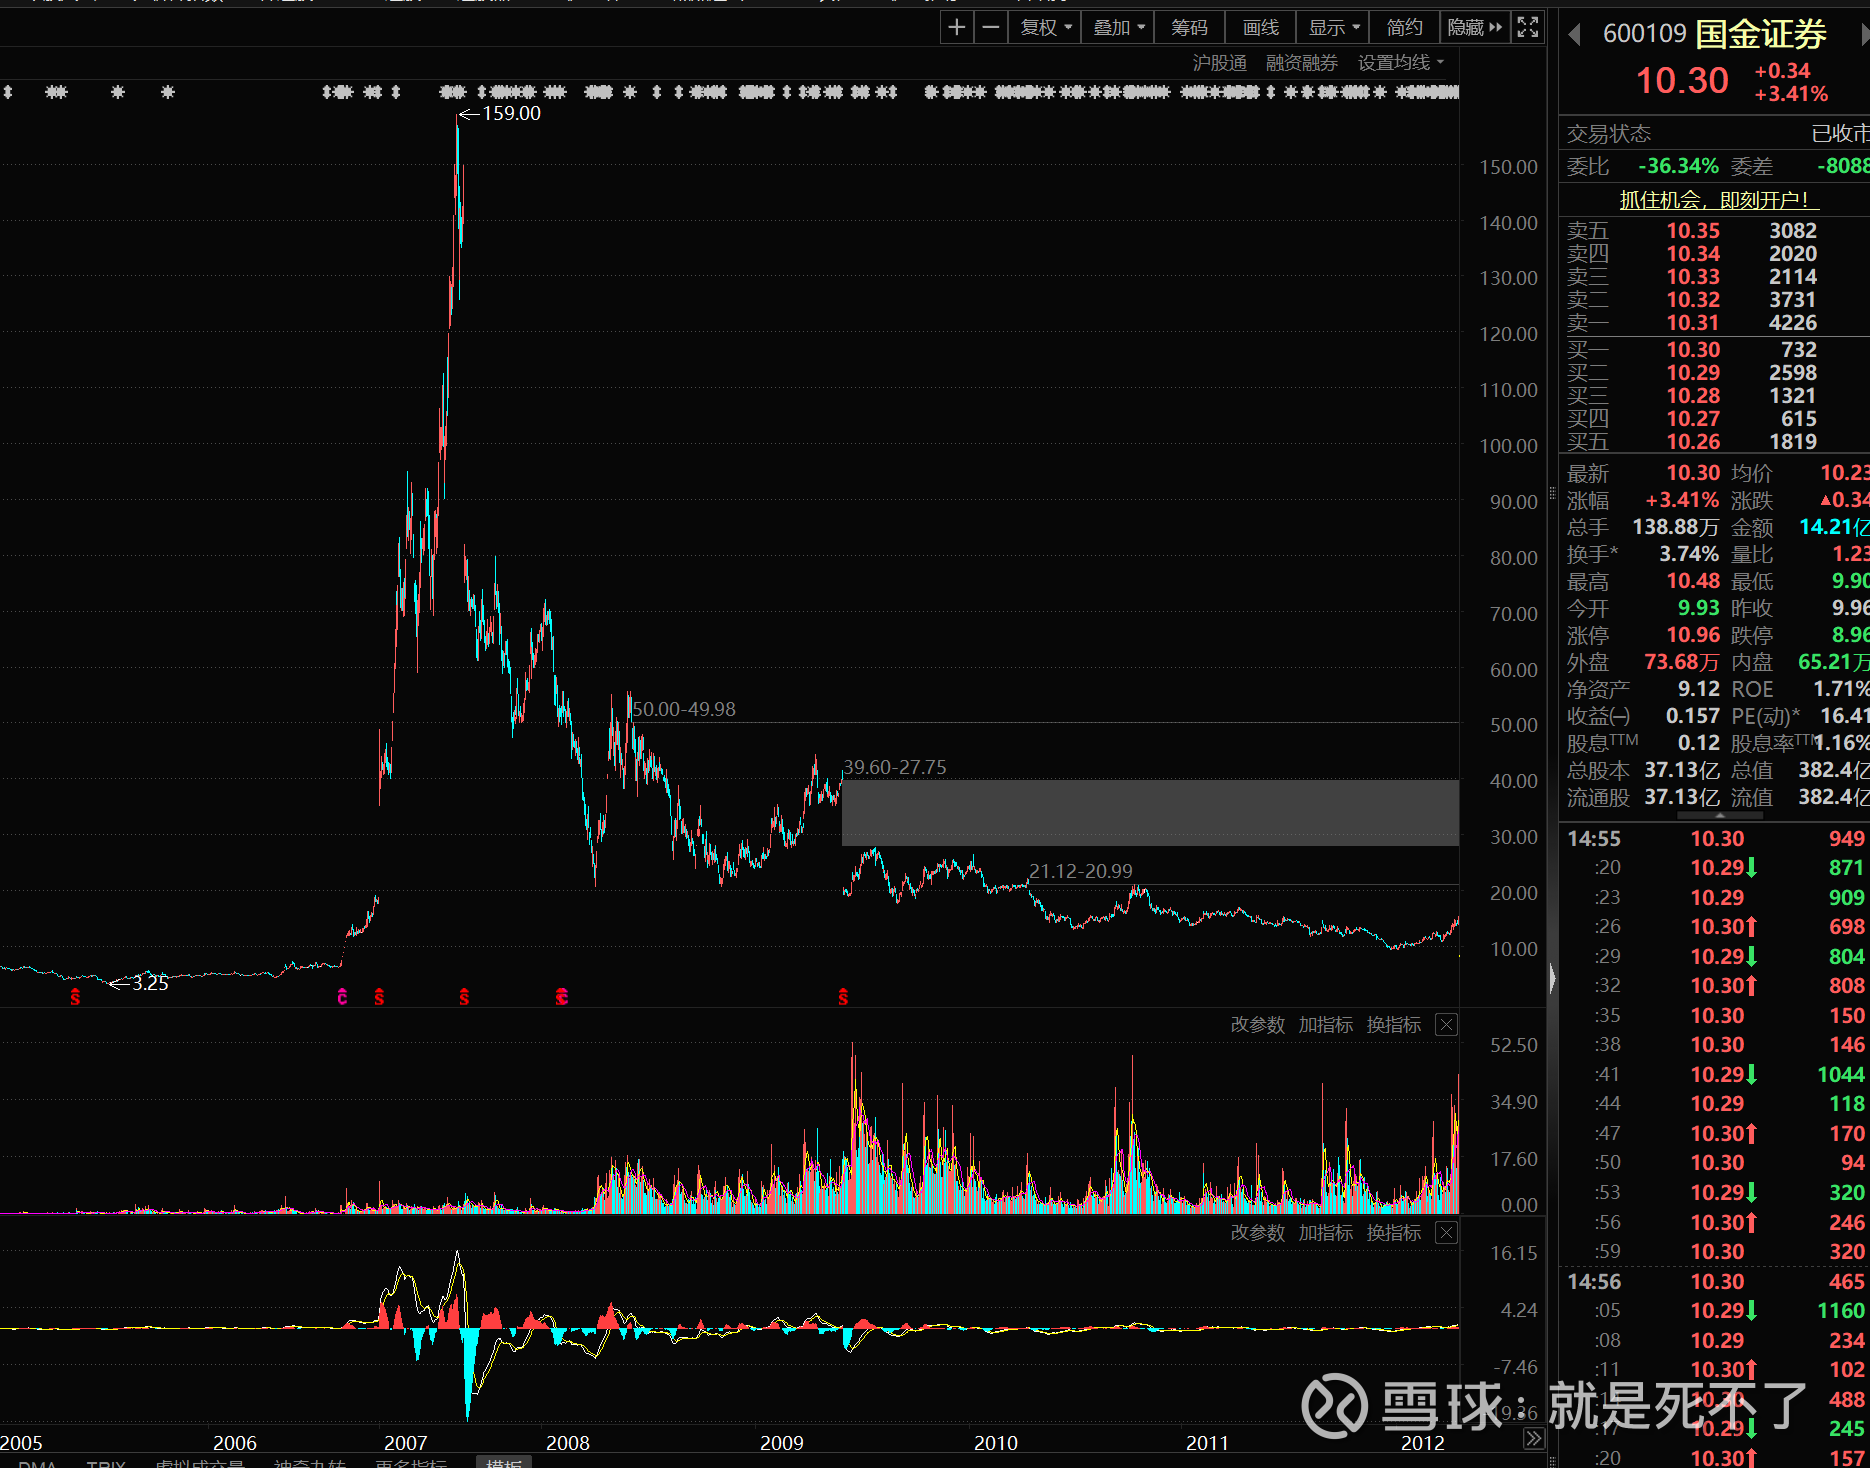Click 涨停 value 10.96
Image resolution: width=1870 pixels, height=1468 pixels.
coord(1693,635)
